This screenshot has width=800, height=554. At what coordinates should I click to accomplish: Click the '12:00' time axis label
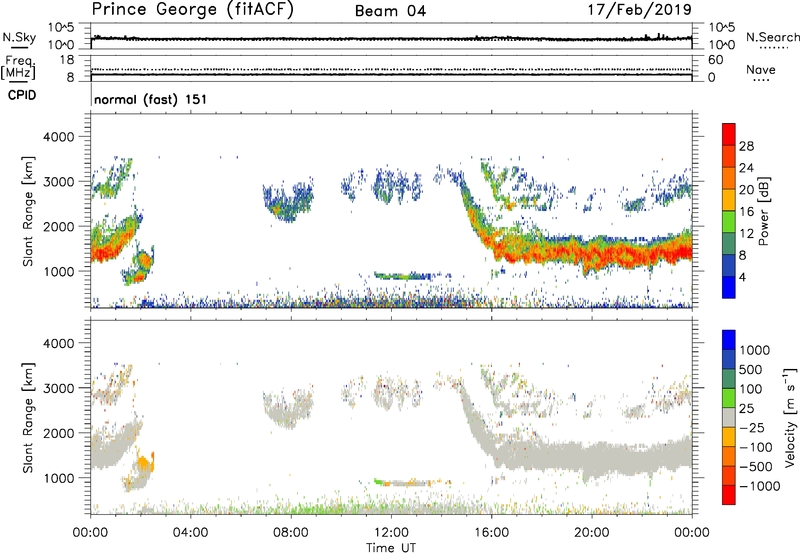tap(391, 533)
